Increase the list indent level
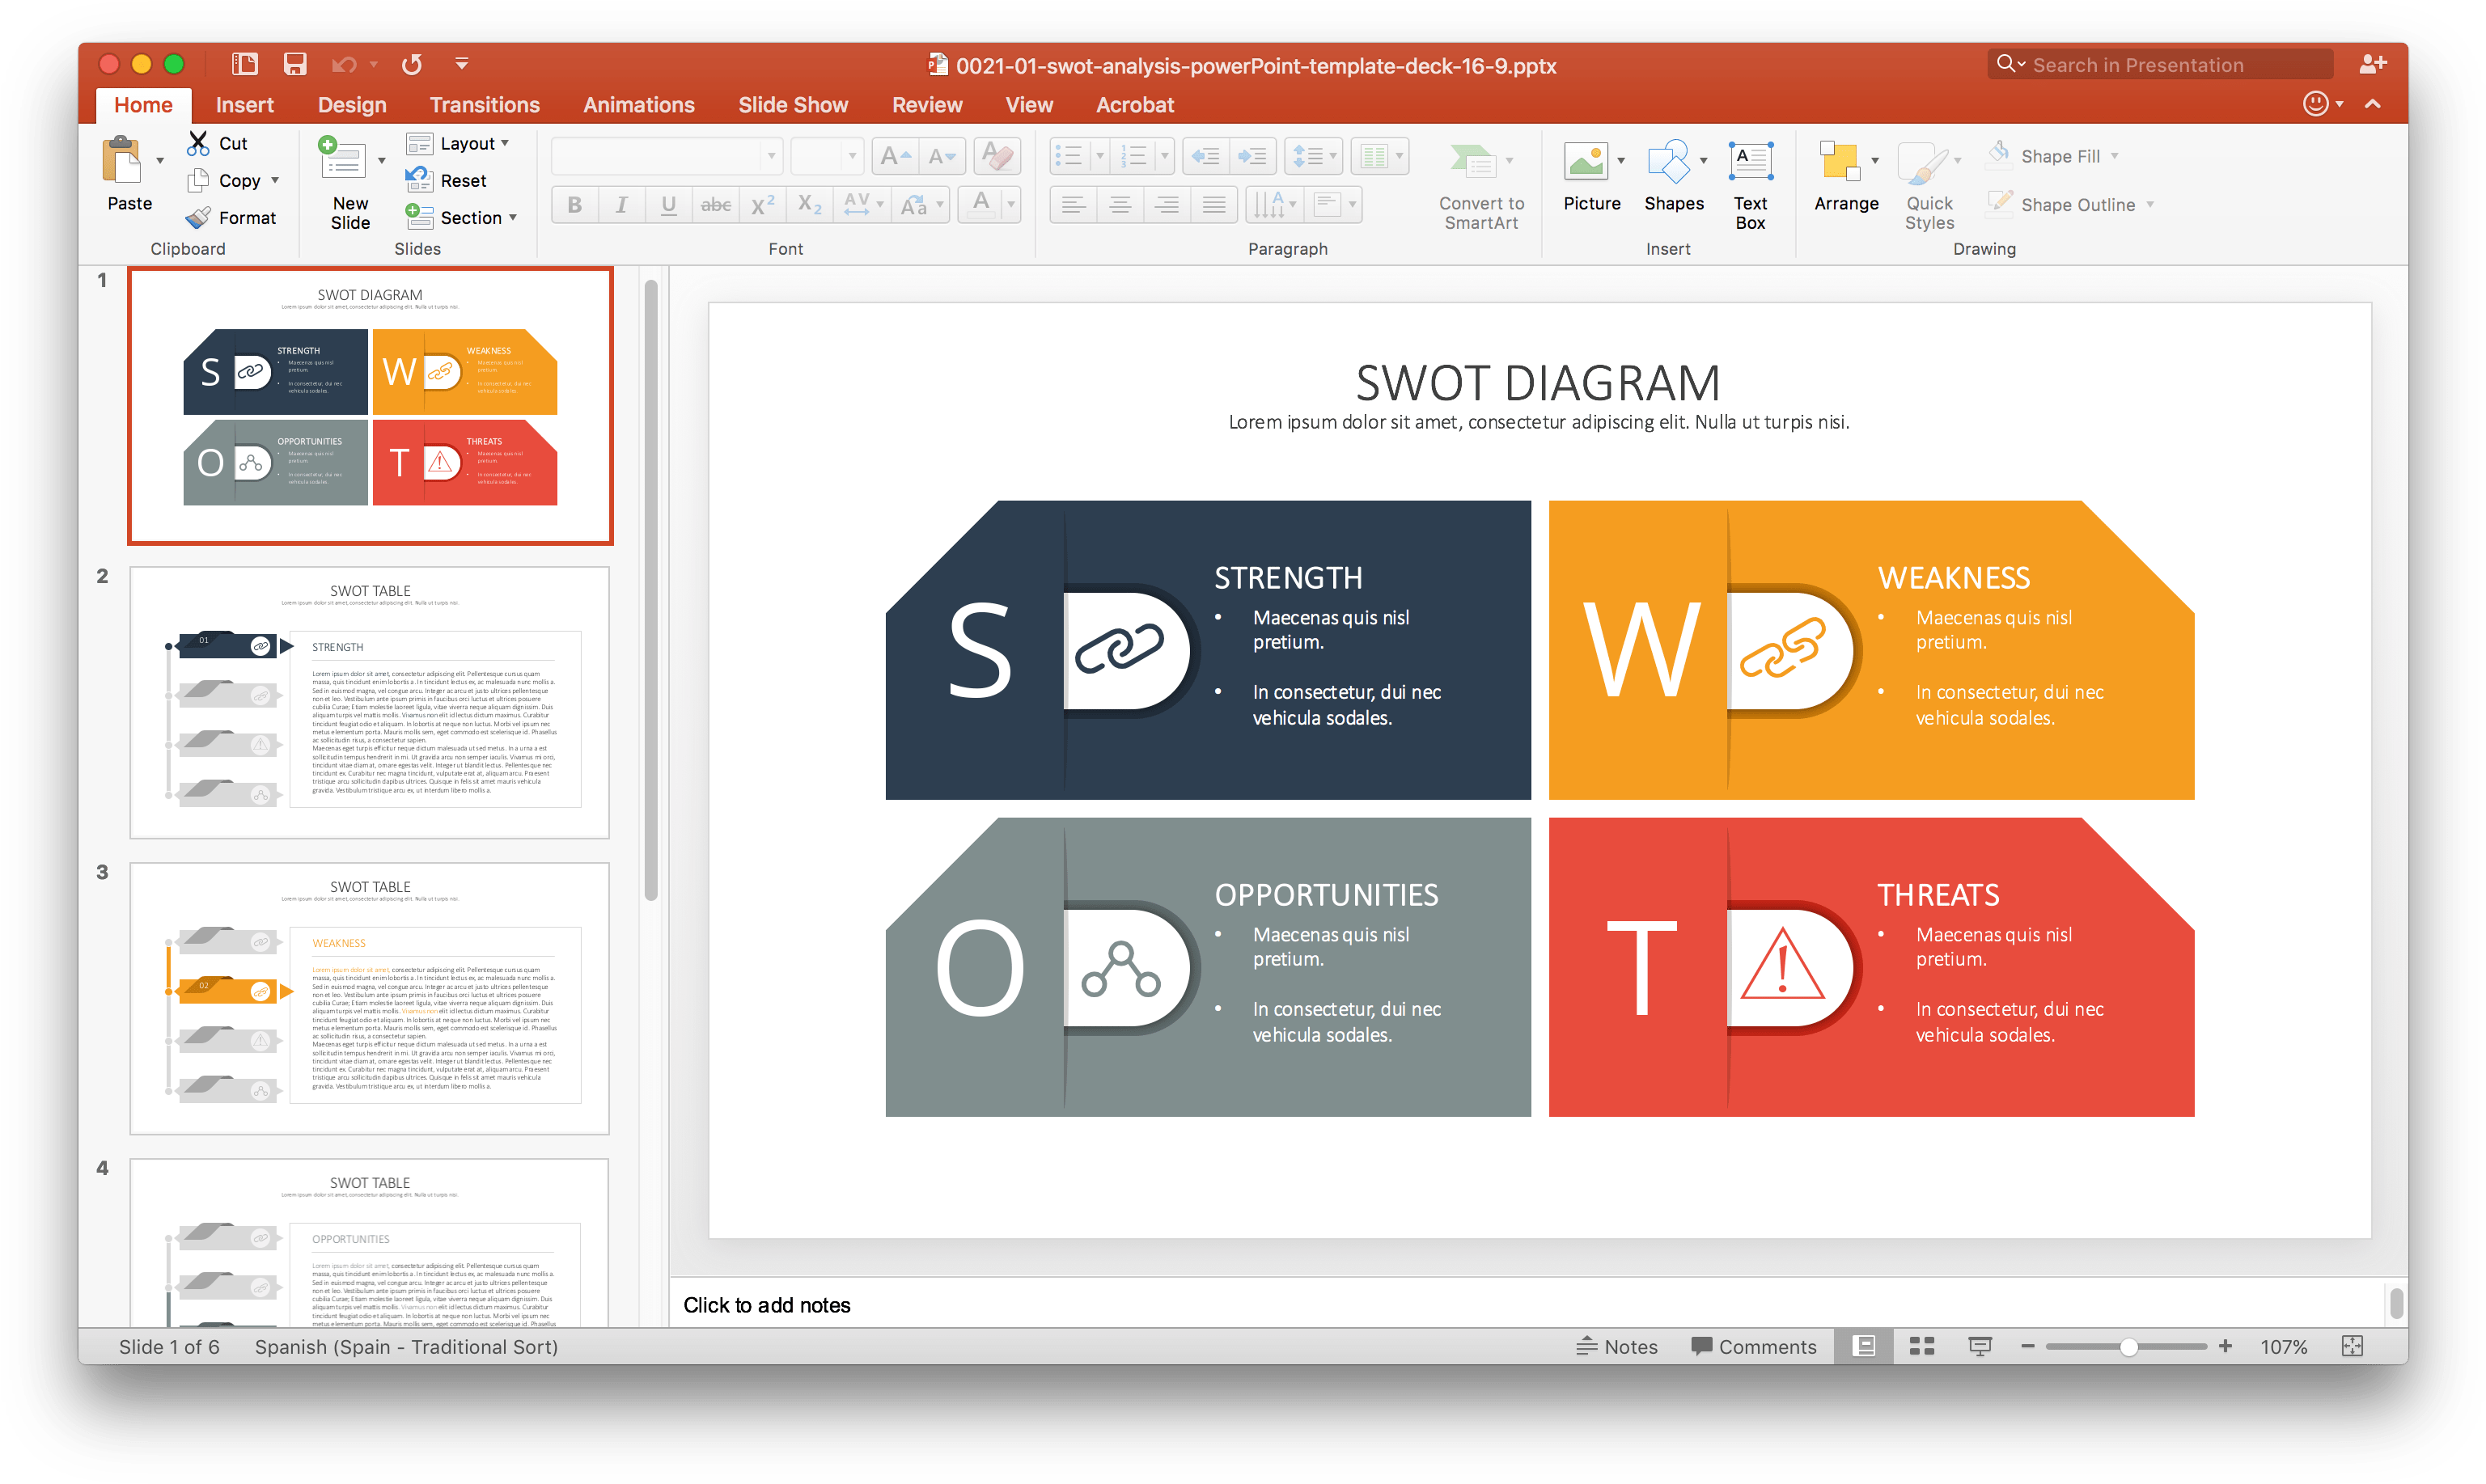Screen dimensions: 2486x1484 pos(1252,156)
